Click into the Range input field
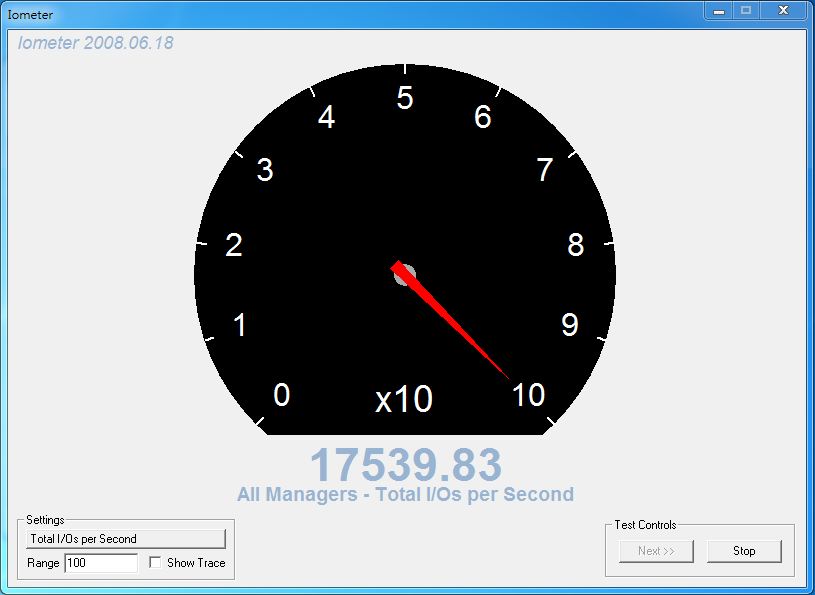The height and width of the screenshot is (595, 815). (x=100, y=563)
